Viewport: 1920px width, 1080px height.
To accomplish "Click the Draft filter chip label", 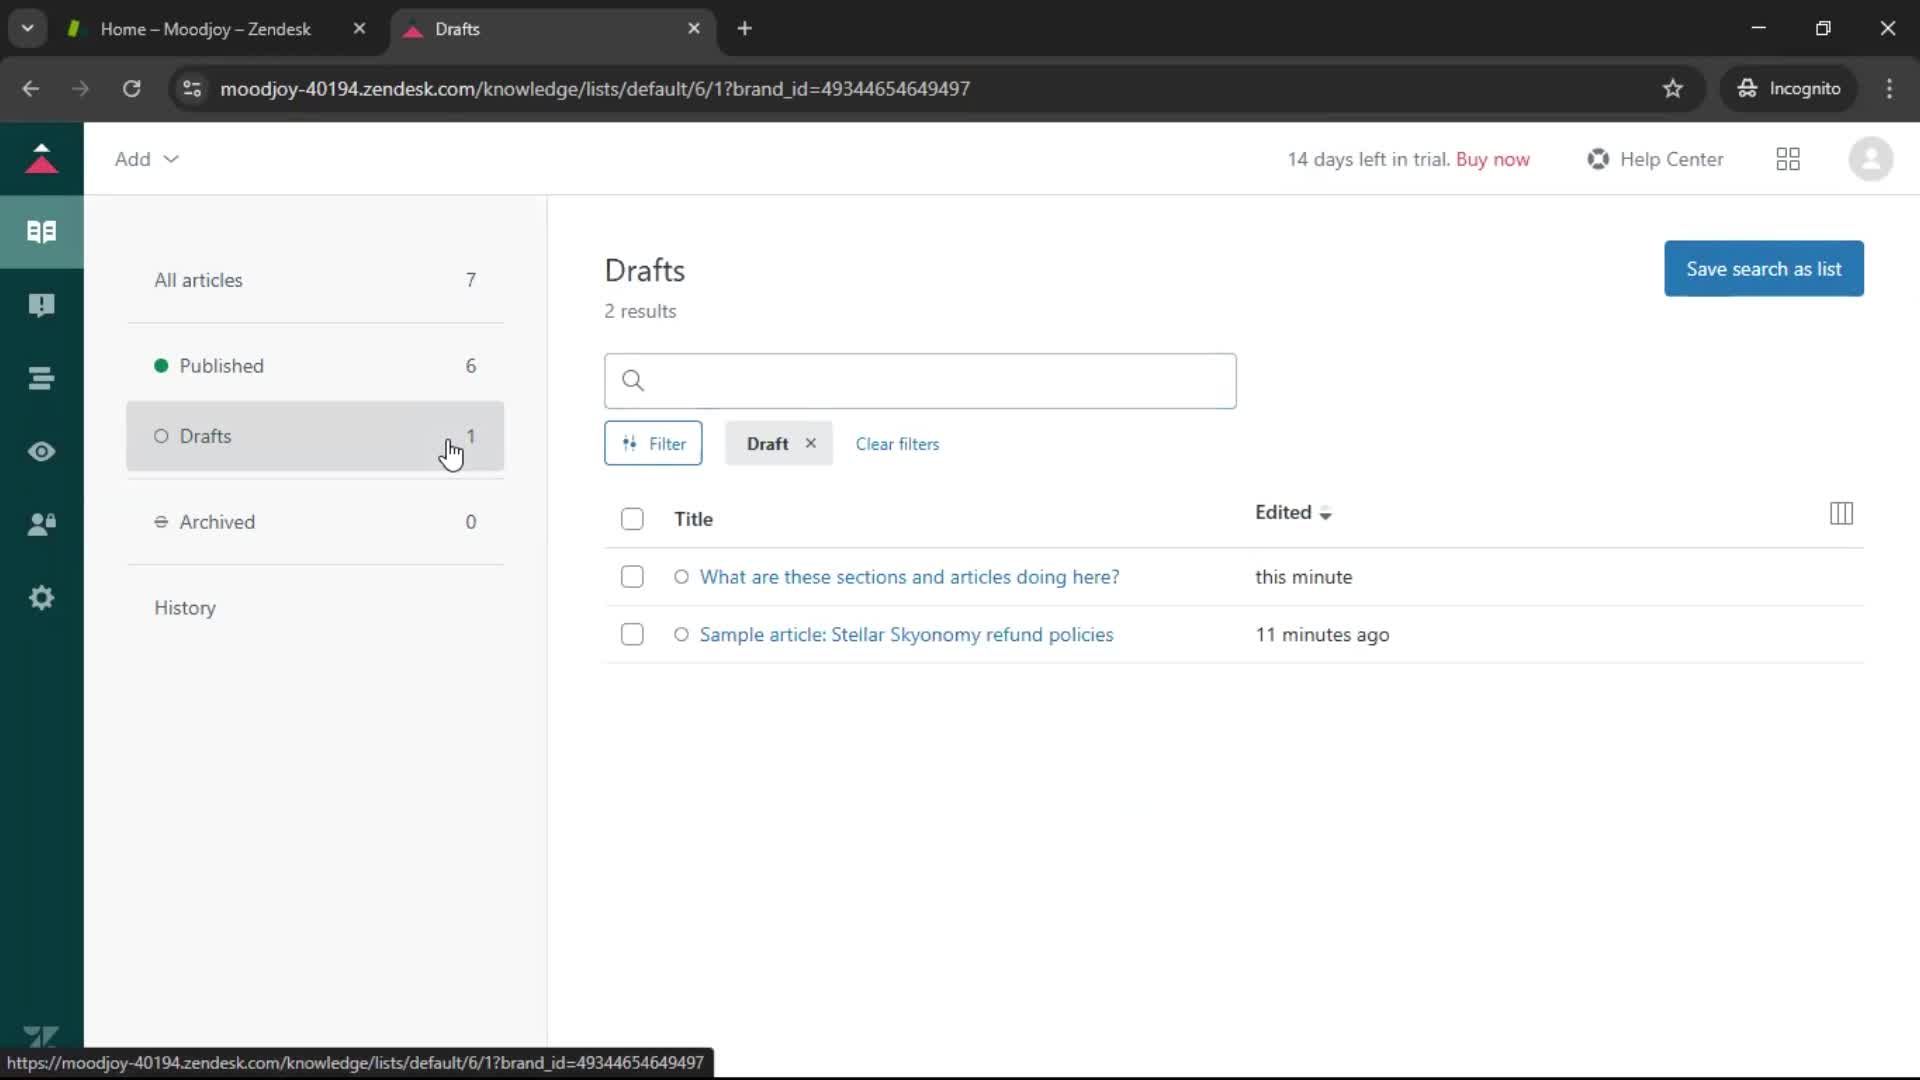I will click(767, 443).
